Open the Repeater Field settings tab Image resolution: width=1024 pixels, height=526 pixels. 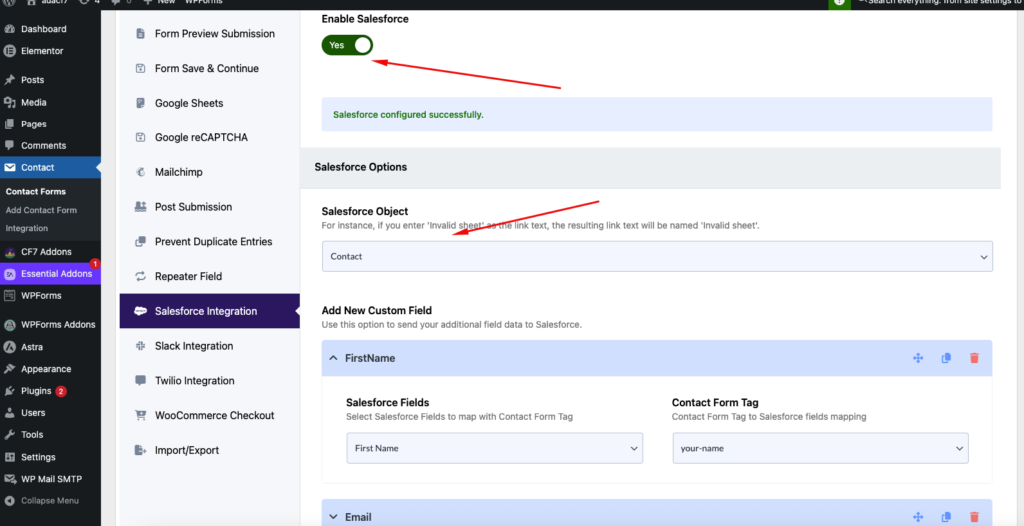coord(188,276)
